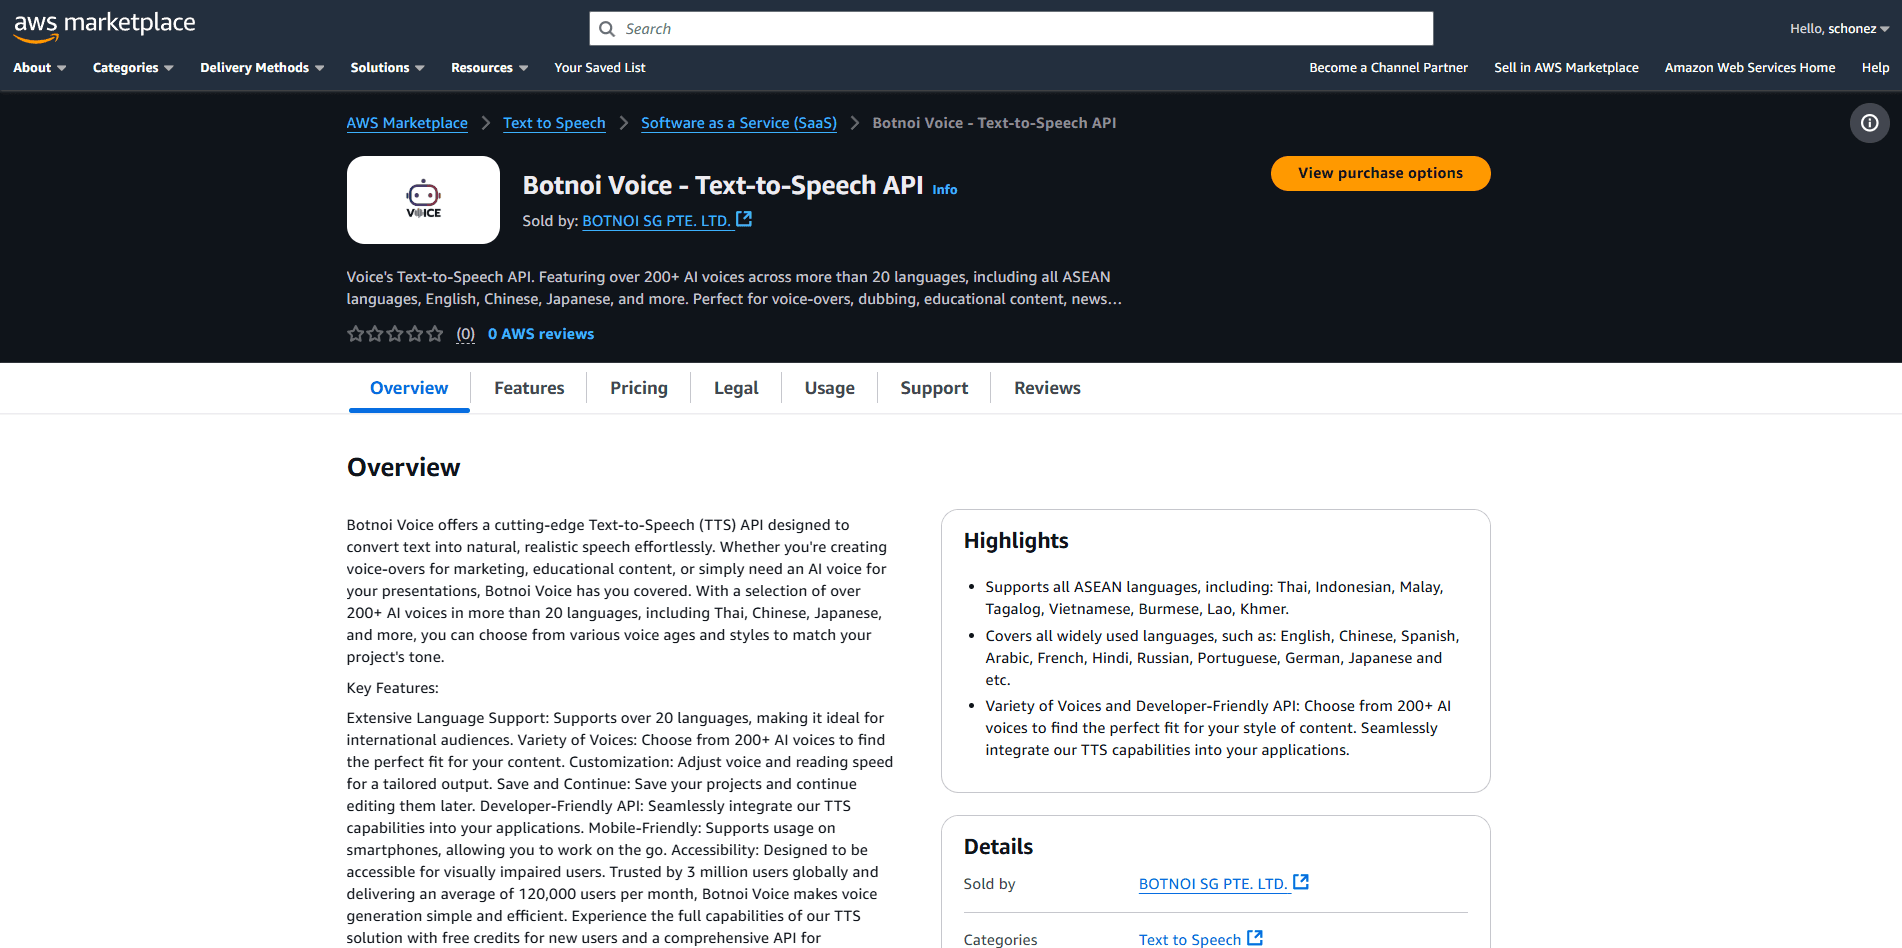Click the 'Key Features:' text
The image size is (1902, 948).
tap(392, 688)
